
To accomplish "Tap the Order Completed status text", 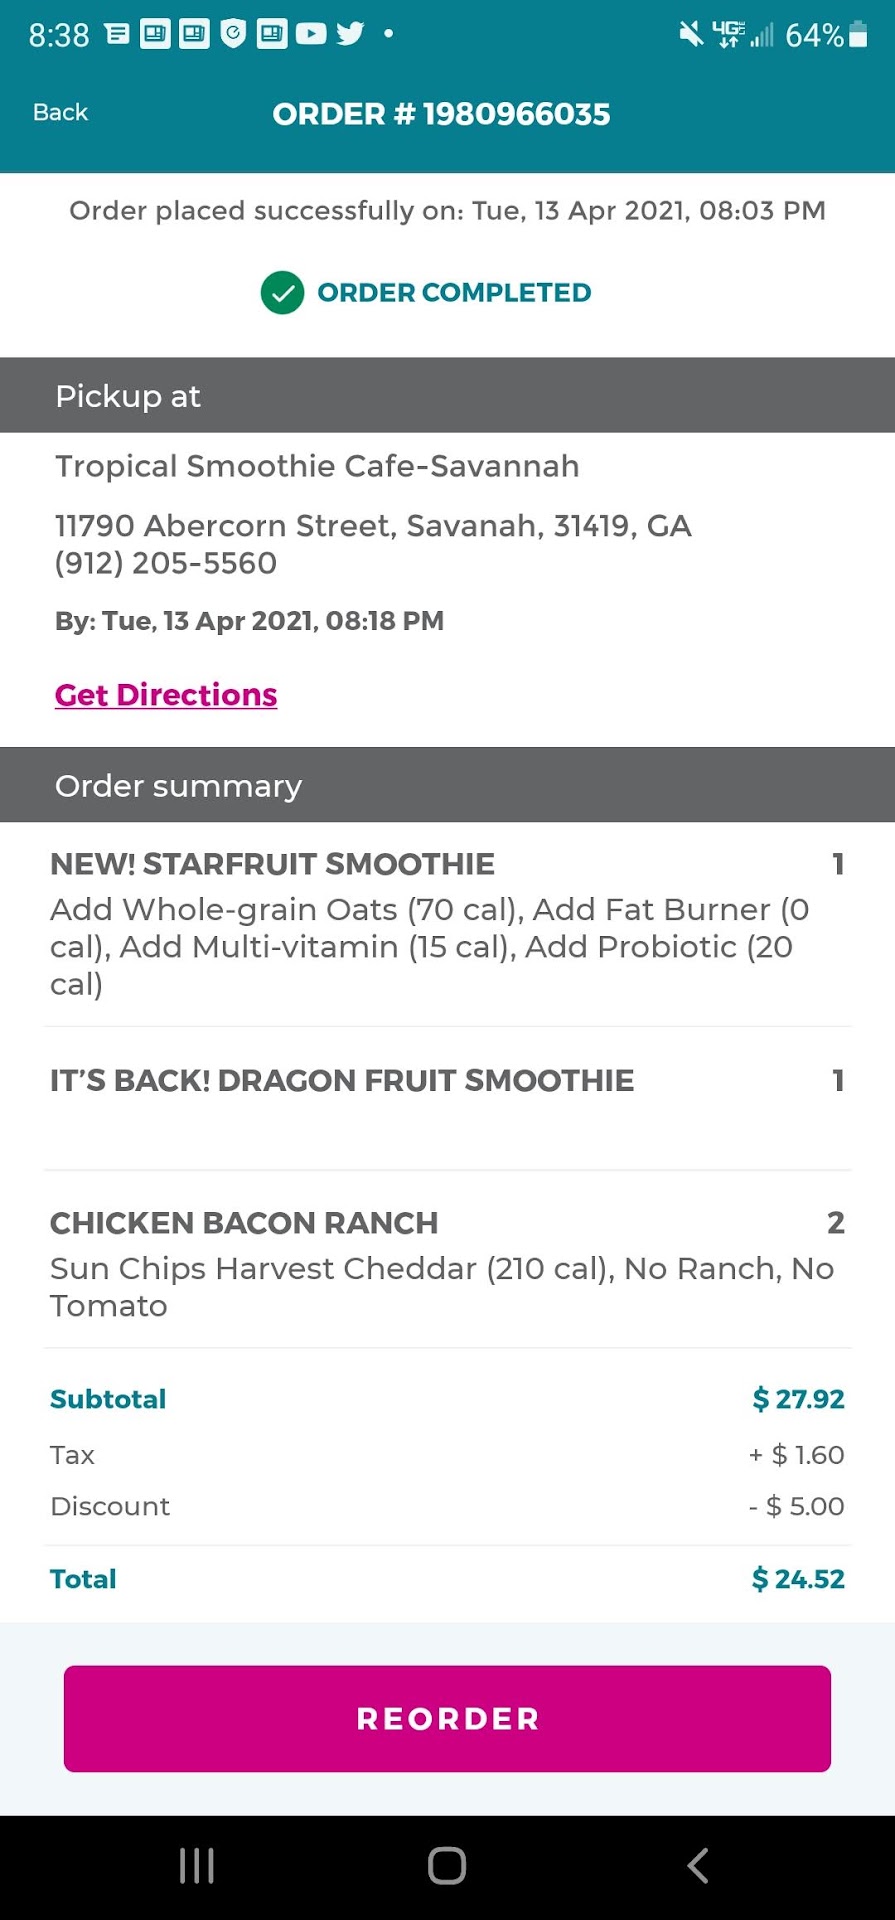I will point(454,293).
